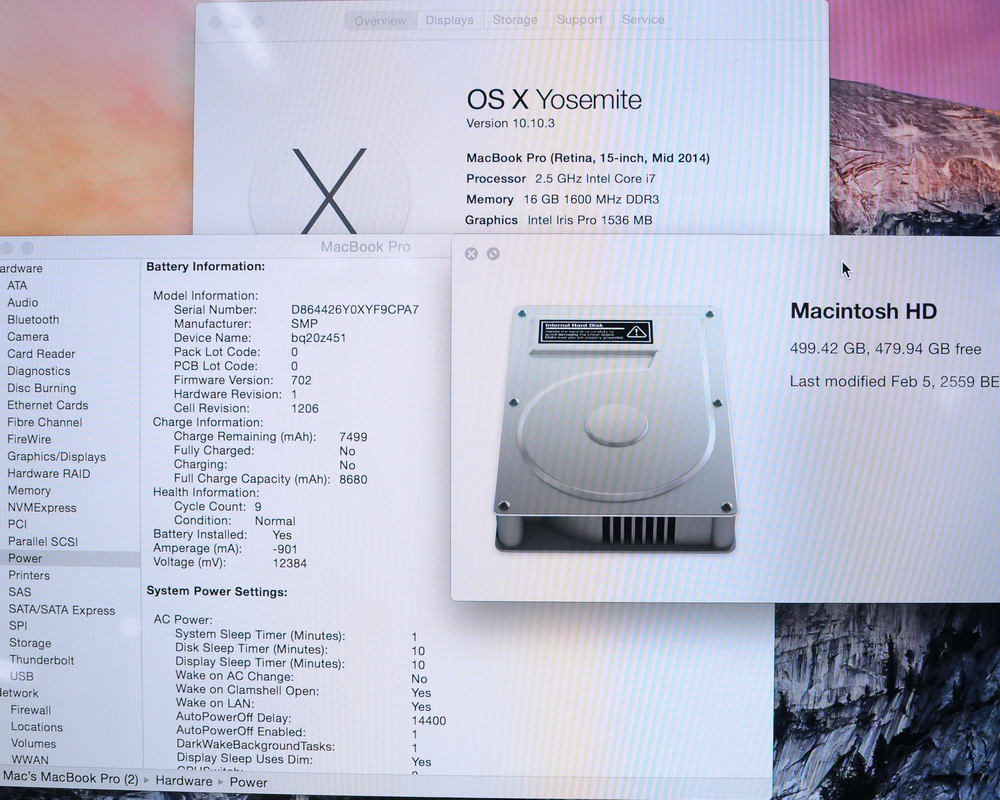Select Fibre Channel entry

click(45, 422)
